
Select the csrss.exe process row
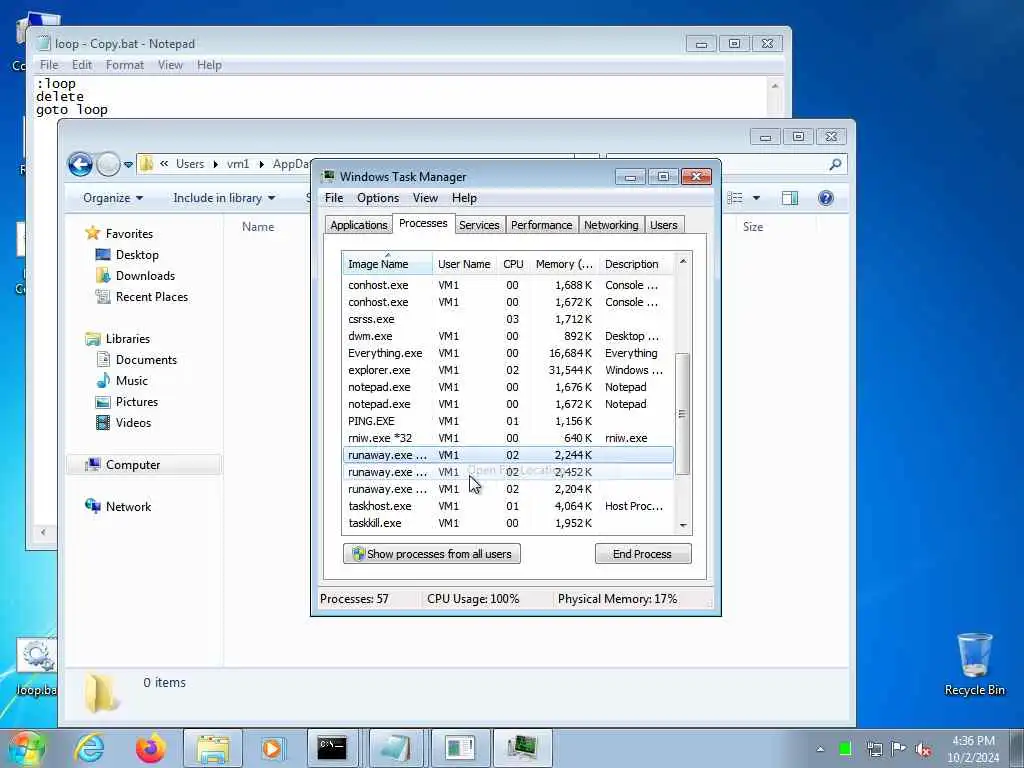click(508, 319)
